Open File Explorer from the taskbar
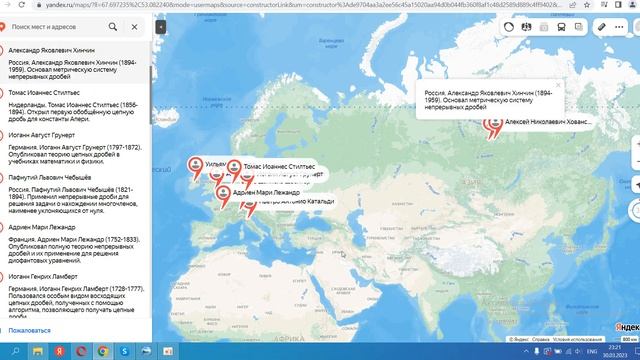640x360 pixels. point(38,351)
